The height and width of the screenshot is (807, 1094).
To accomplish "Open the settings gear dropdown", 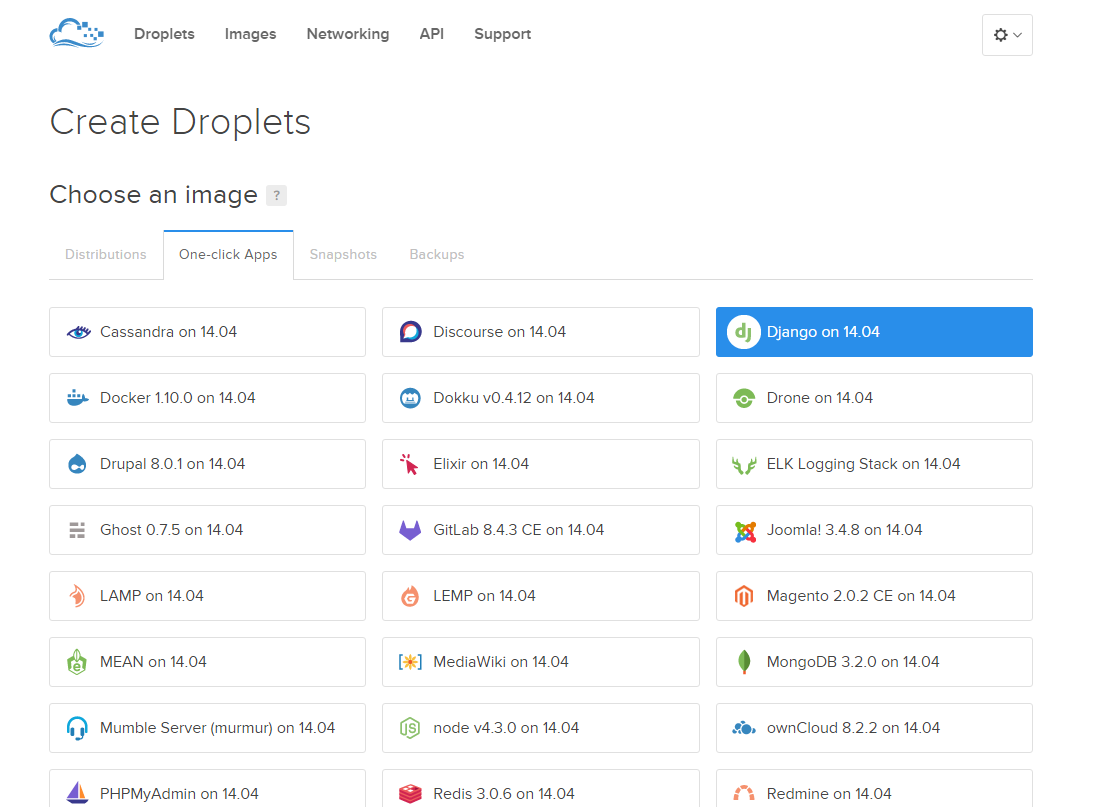I will click(x=1007, y=35).
